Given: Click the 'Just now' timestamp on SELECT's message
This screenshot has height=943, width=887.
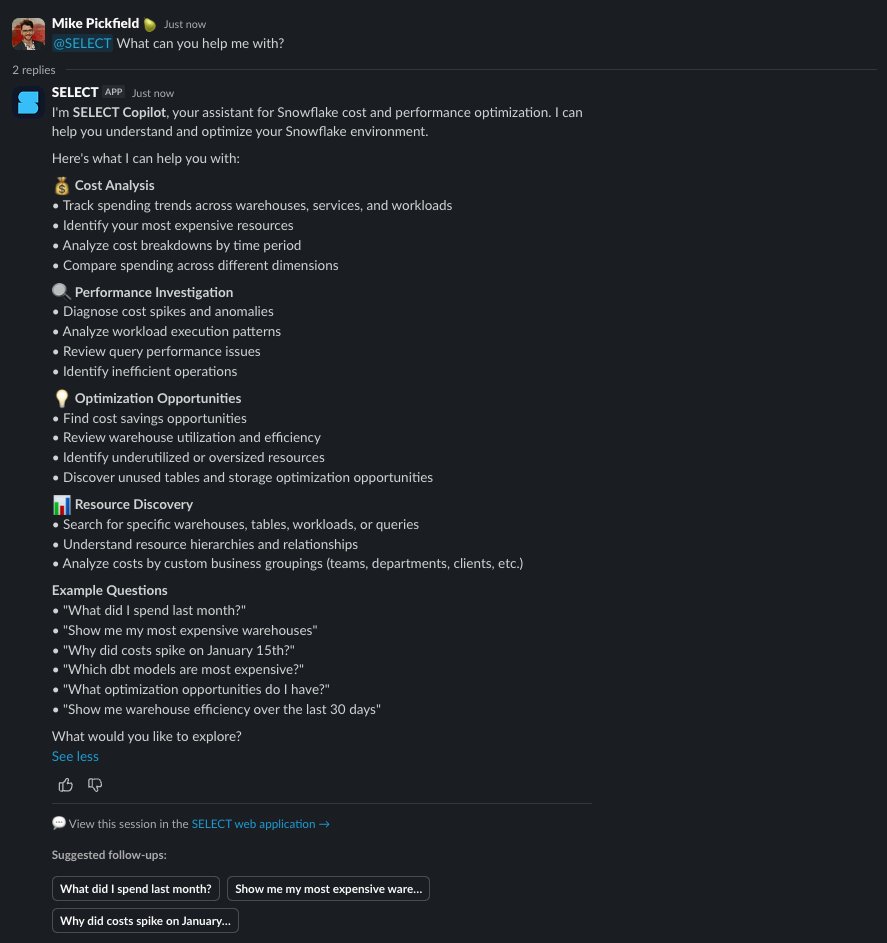Looking at the screenshot, I should tap(152, 92).
